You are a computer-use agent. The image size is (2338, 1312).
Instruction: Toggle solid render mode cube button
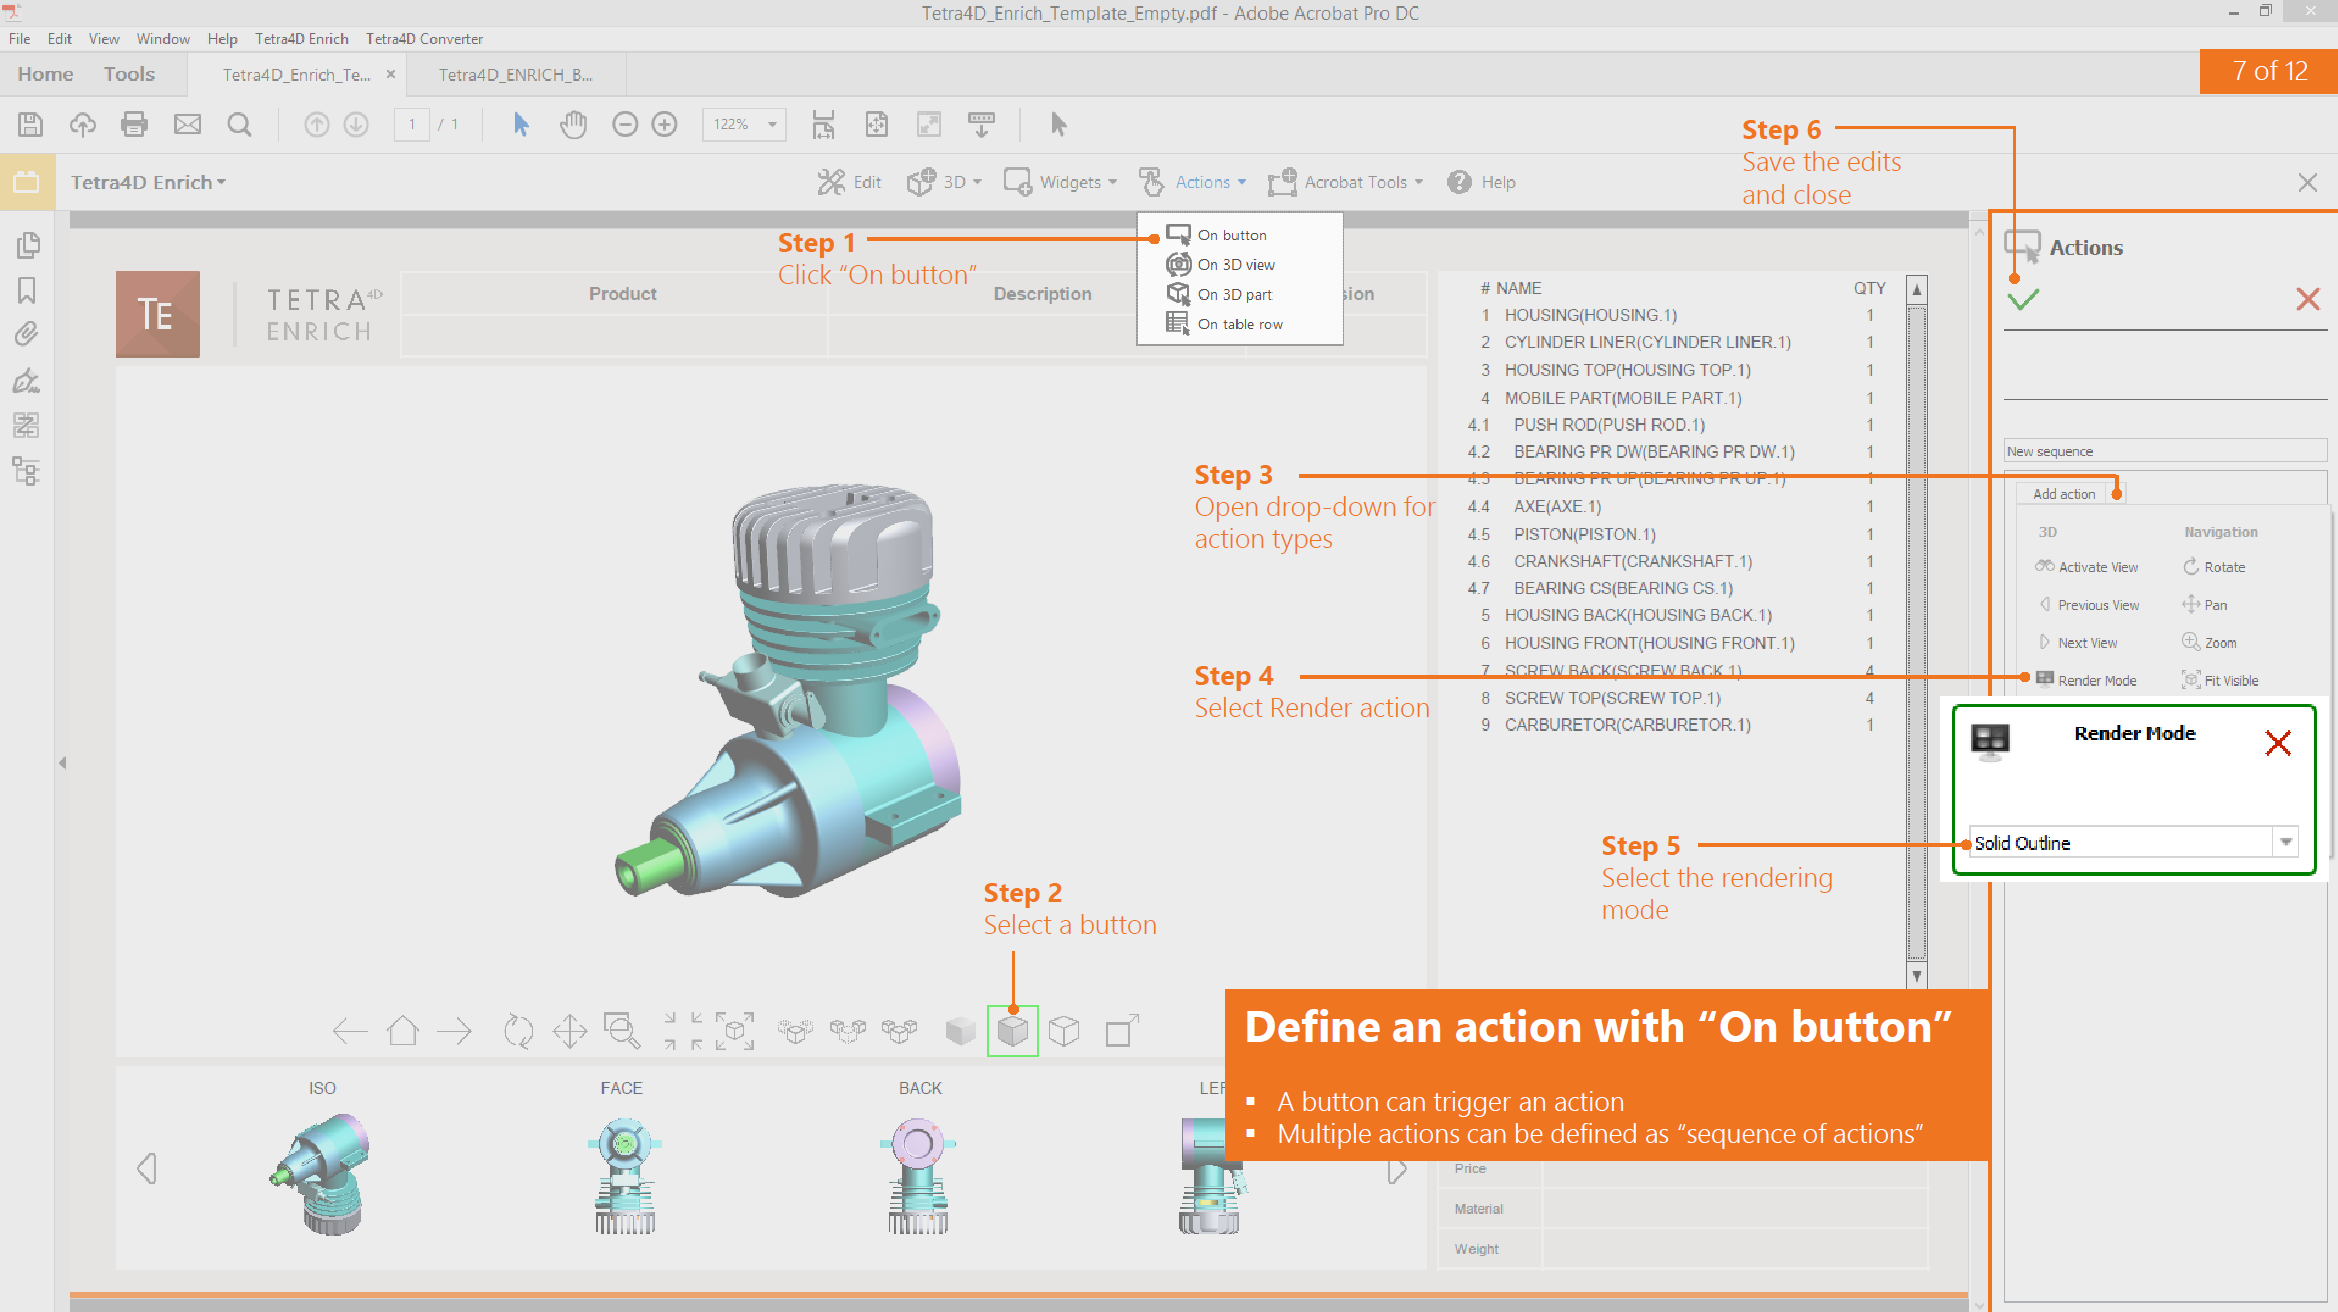pos(960,1031)
